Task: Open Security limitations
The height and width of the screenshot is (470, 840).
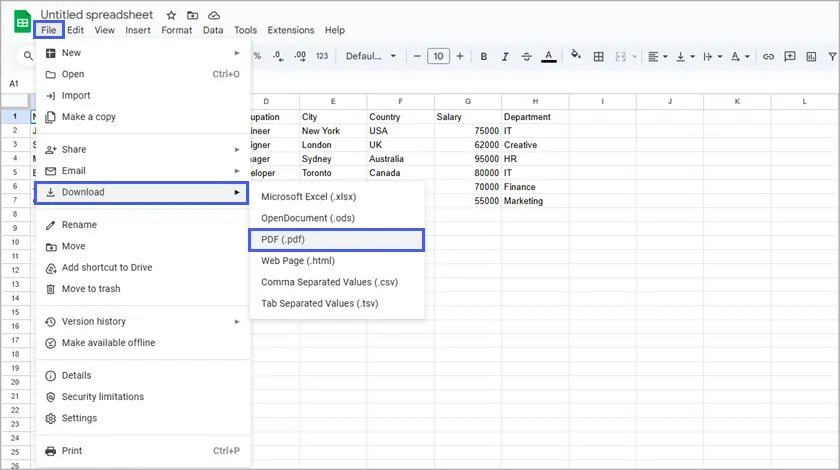Action: [x=142, y=397]
